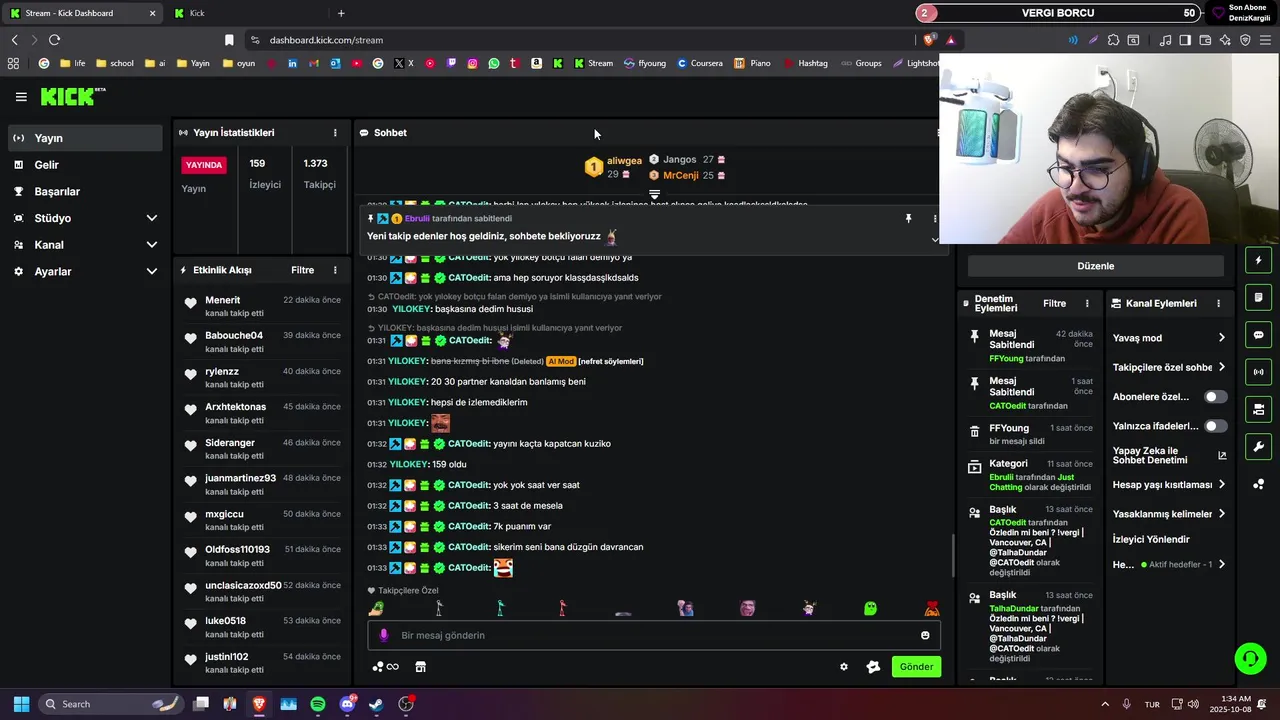Viewport: 1280px width, 720px height.
Task: Open the Etkinlik Akışı options menu
Action: tap(335, 270)
